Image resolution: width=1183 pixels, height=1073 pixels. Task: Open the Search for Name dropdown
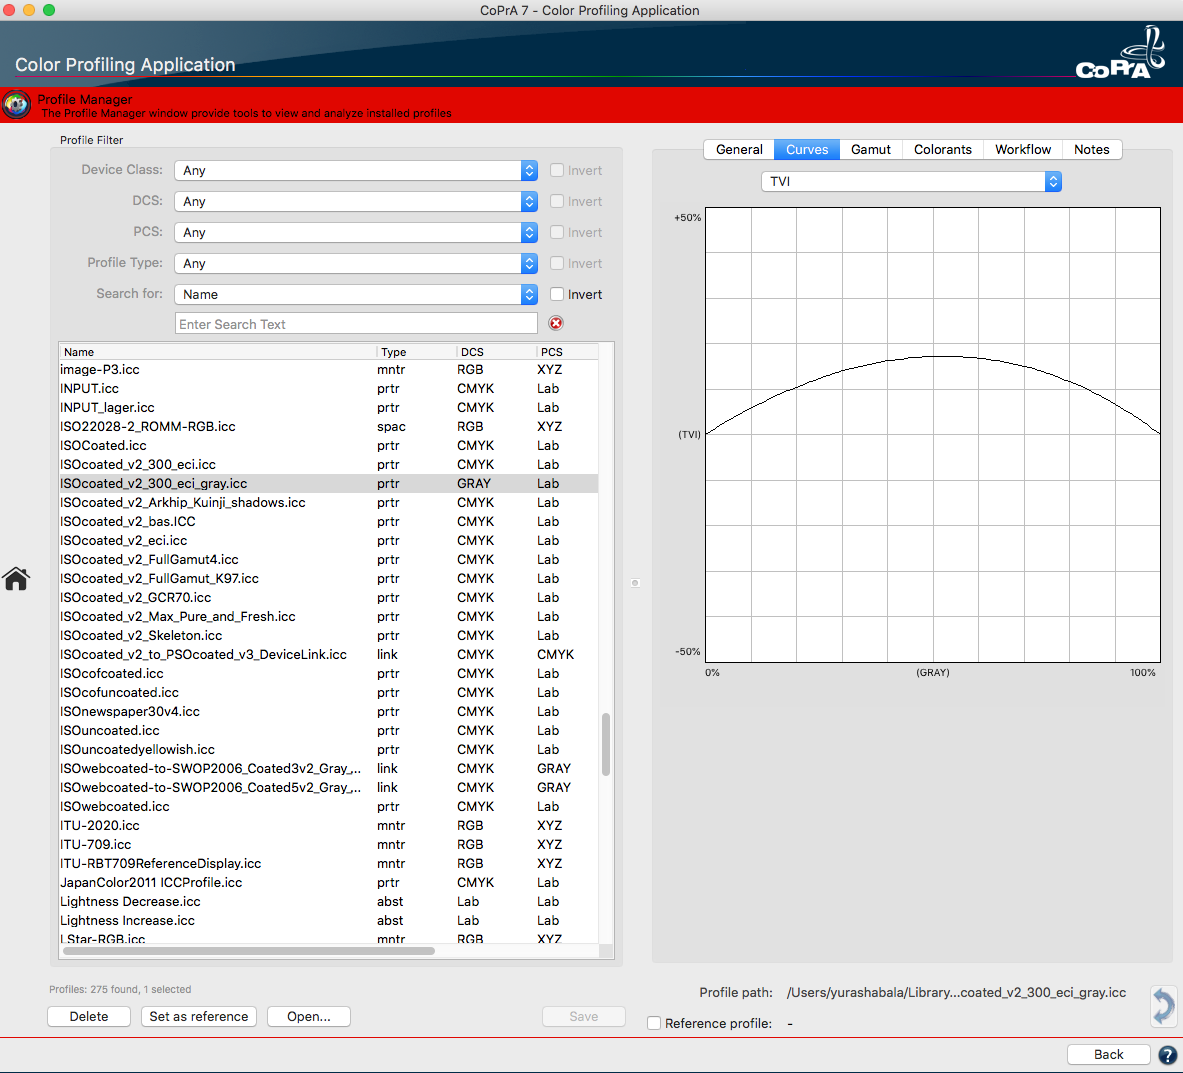coord(355,294)
